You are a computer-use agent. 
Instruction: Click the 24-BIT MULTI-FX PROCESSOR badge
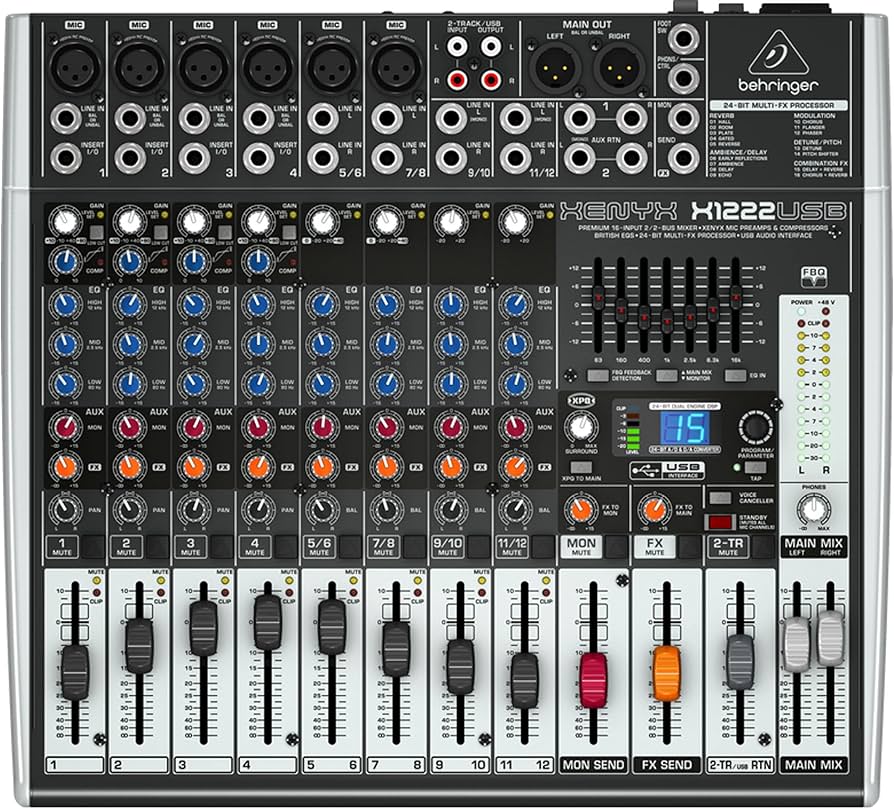point(779,105)
